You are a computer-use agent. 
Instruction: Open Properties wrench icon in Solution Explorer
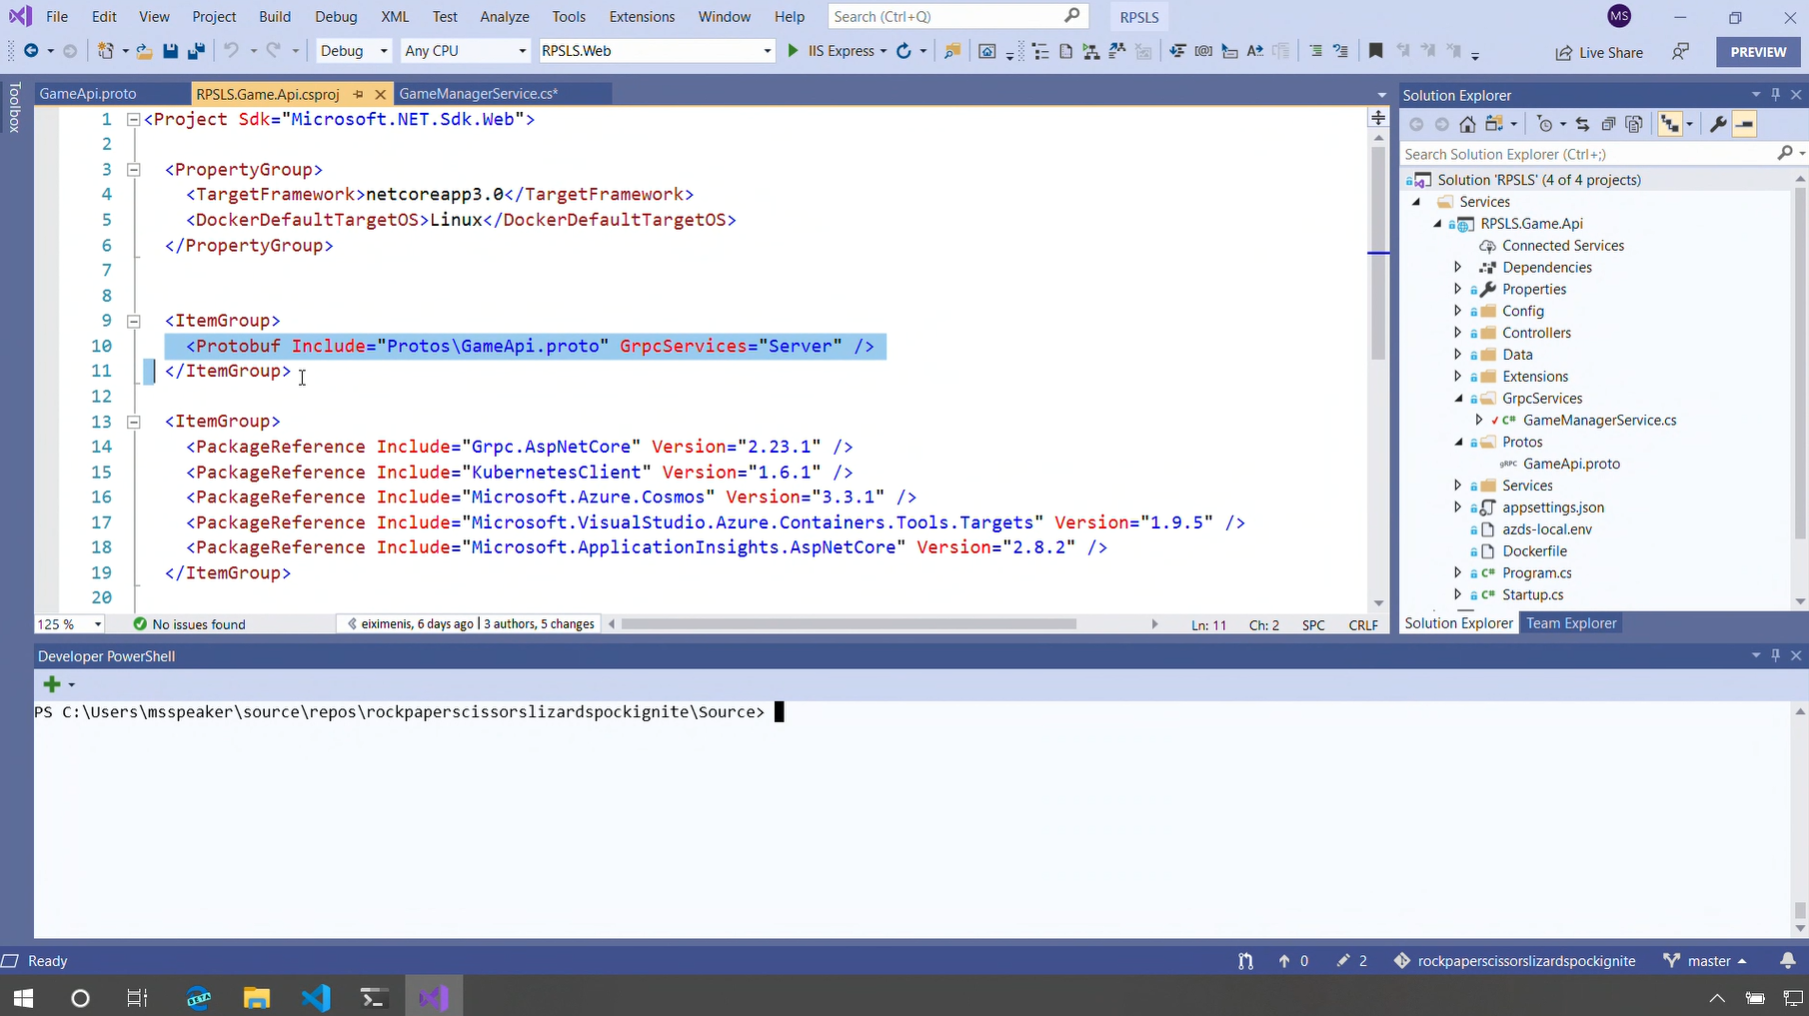tap(1718, 124)
